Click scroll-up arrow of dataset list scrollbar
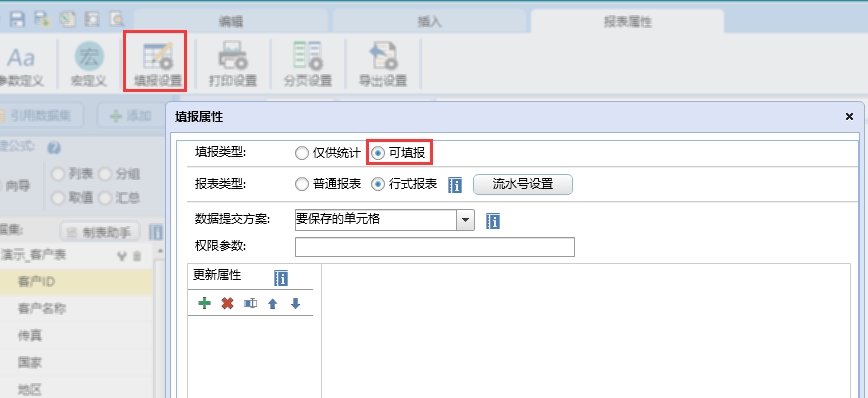This screenshot has height=398, width=868. 160,251
